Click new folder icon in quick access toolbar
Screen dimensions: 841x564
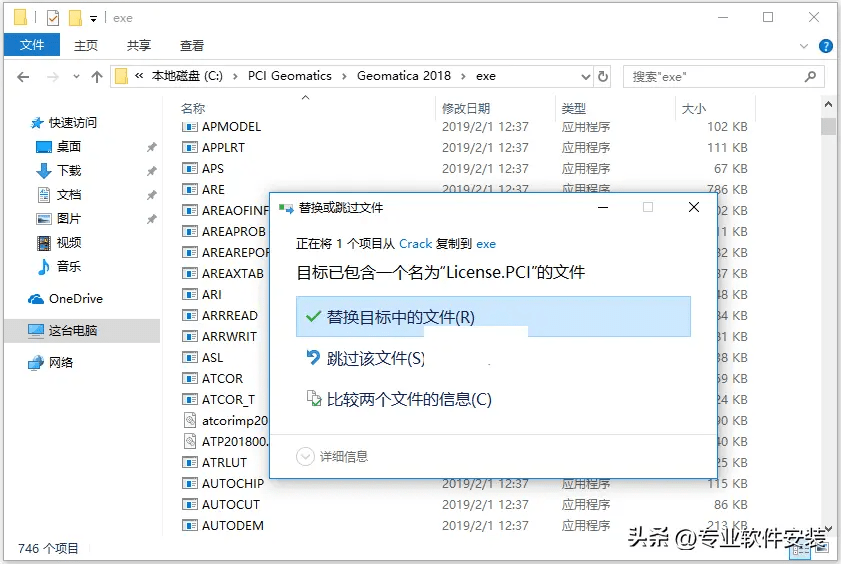[x=76, y=18]
